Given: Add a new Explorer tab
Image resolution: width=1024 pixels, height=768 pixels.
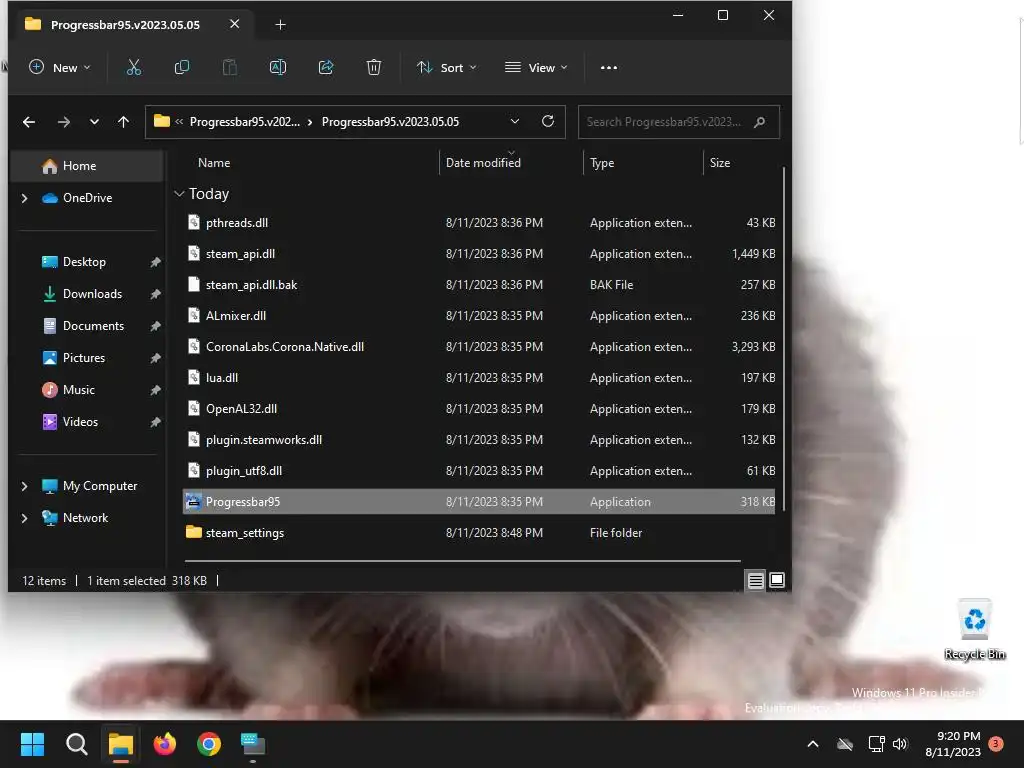Looking at the screenshot, I should (x=280, y=25).
